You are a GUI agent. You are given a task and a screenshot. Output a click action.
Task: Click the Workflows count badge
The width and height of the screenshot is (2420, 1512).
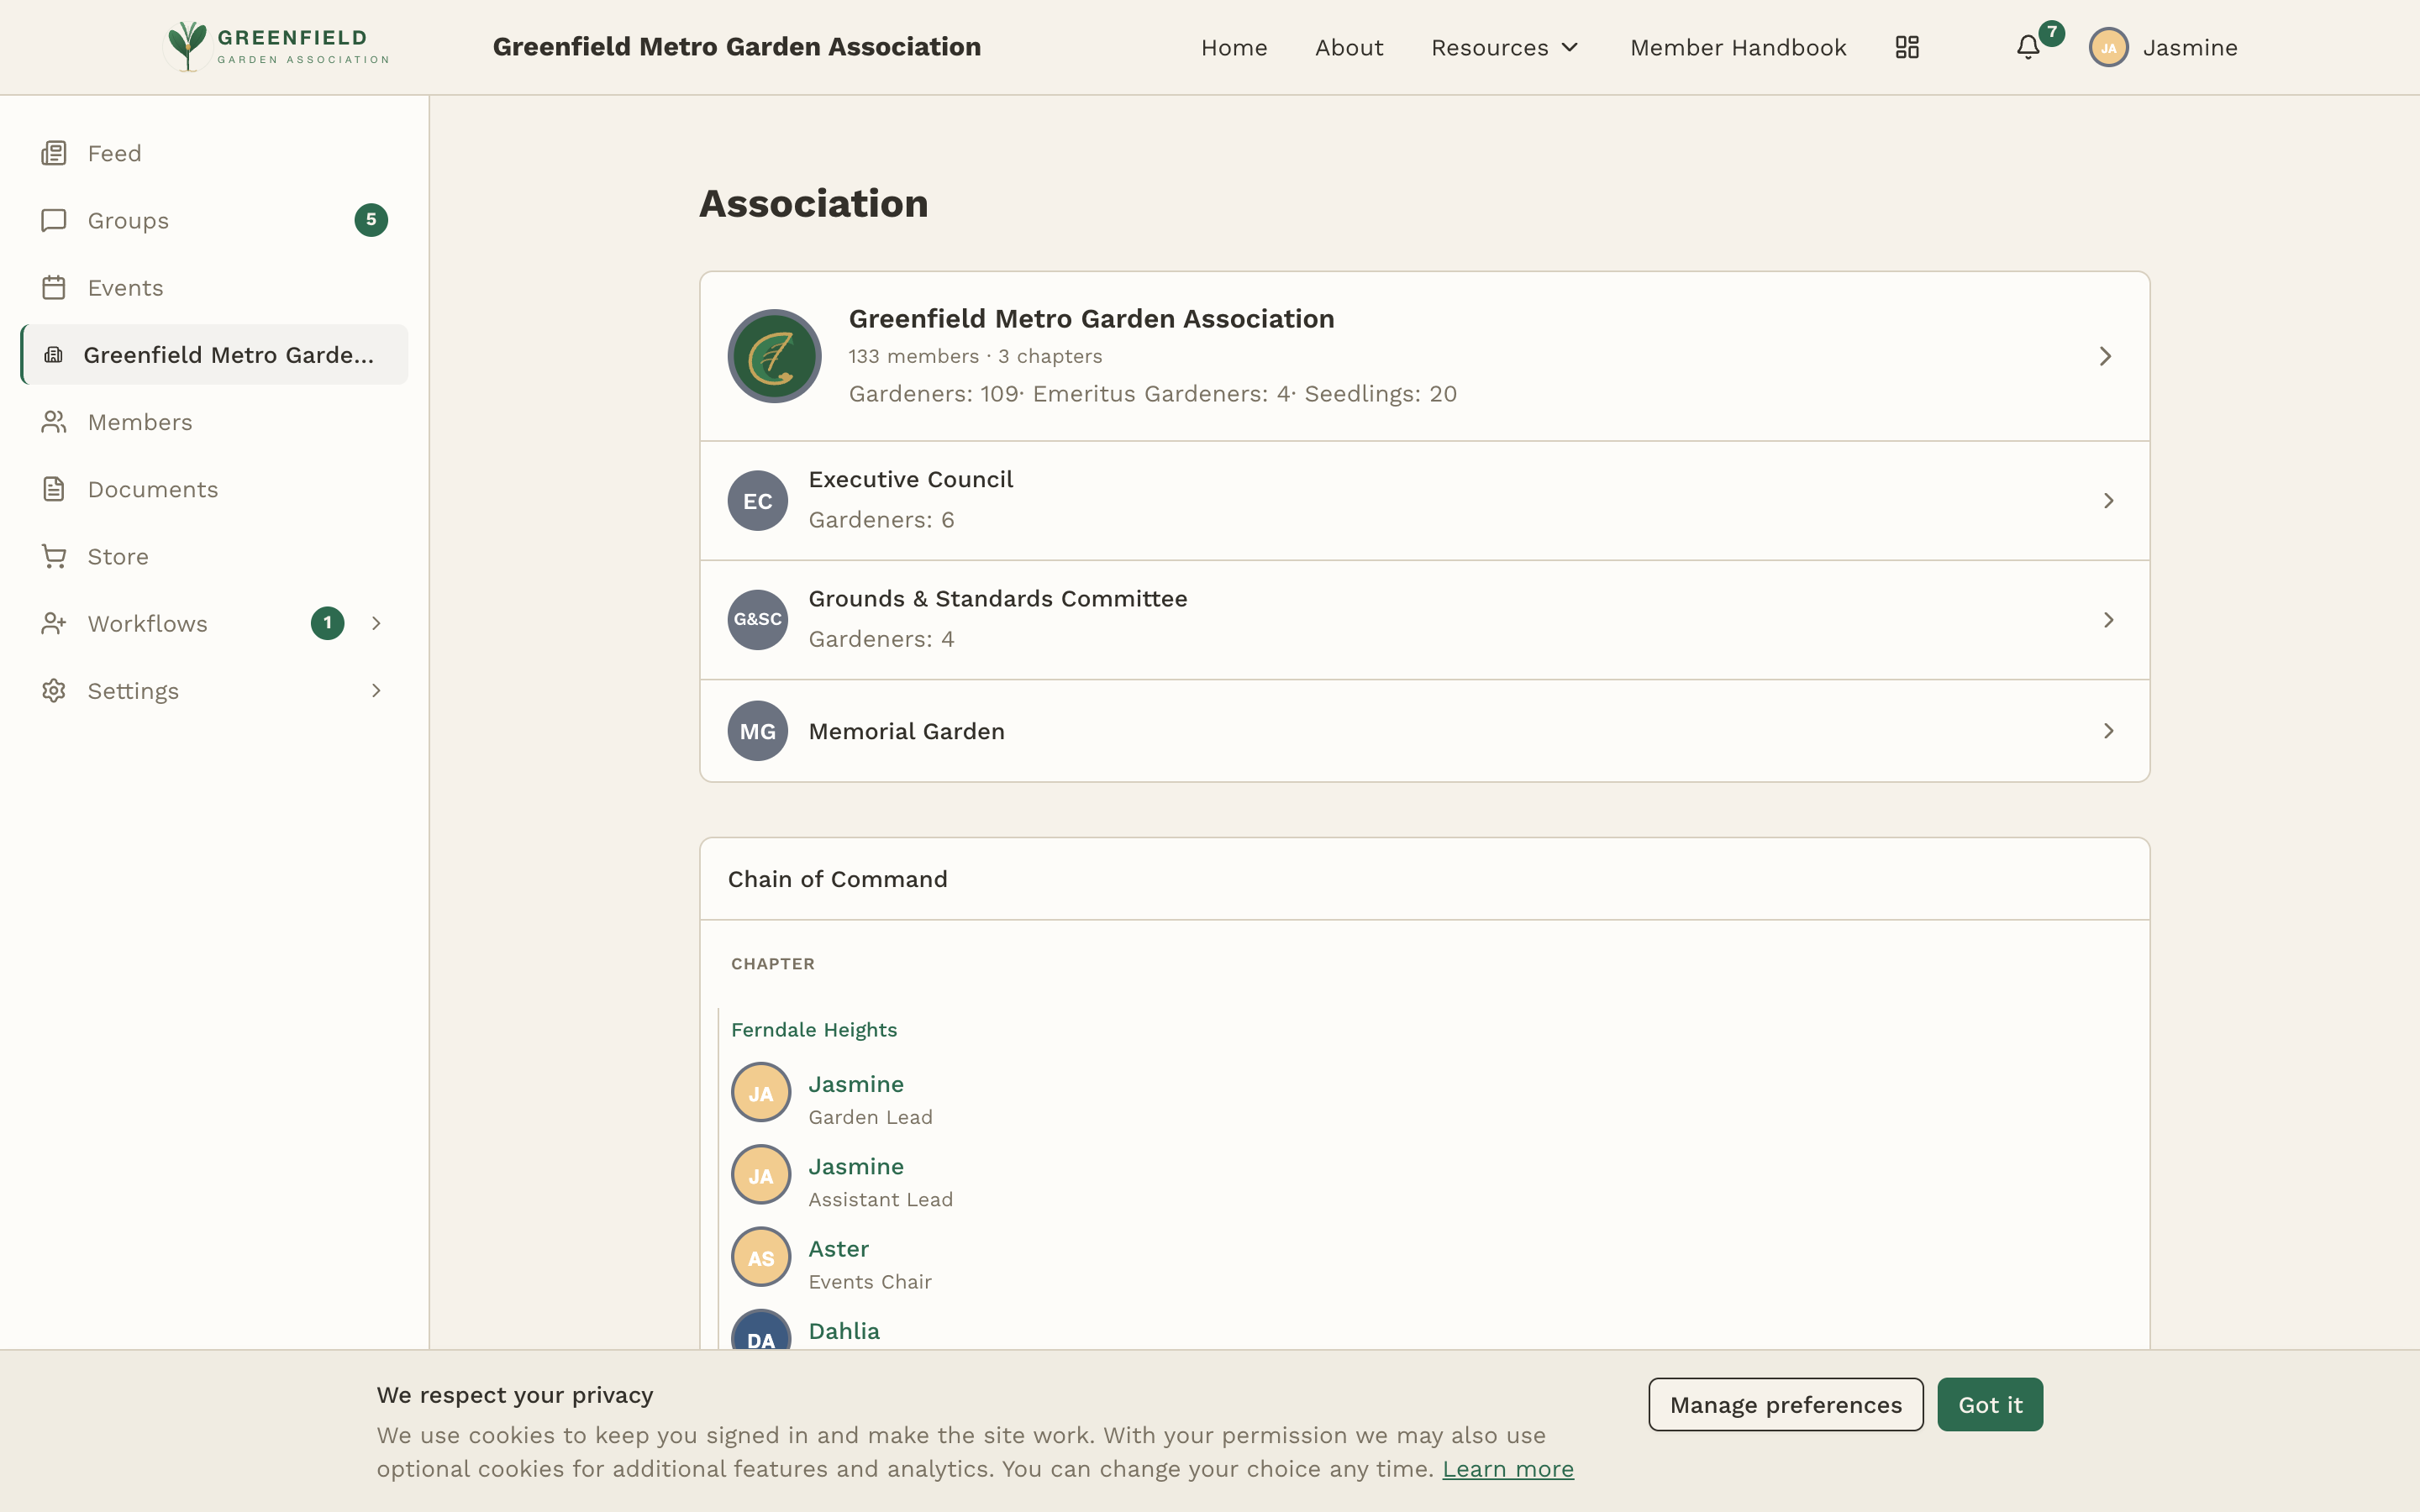(327, 623)
